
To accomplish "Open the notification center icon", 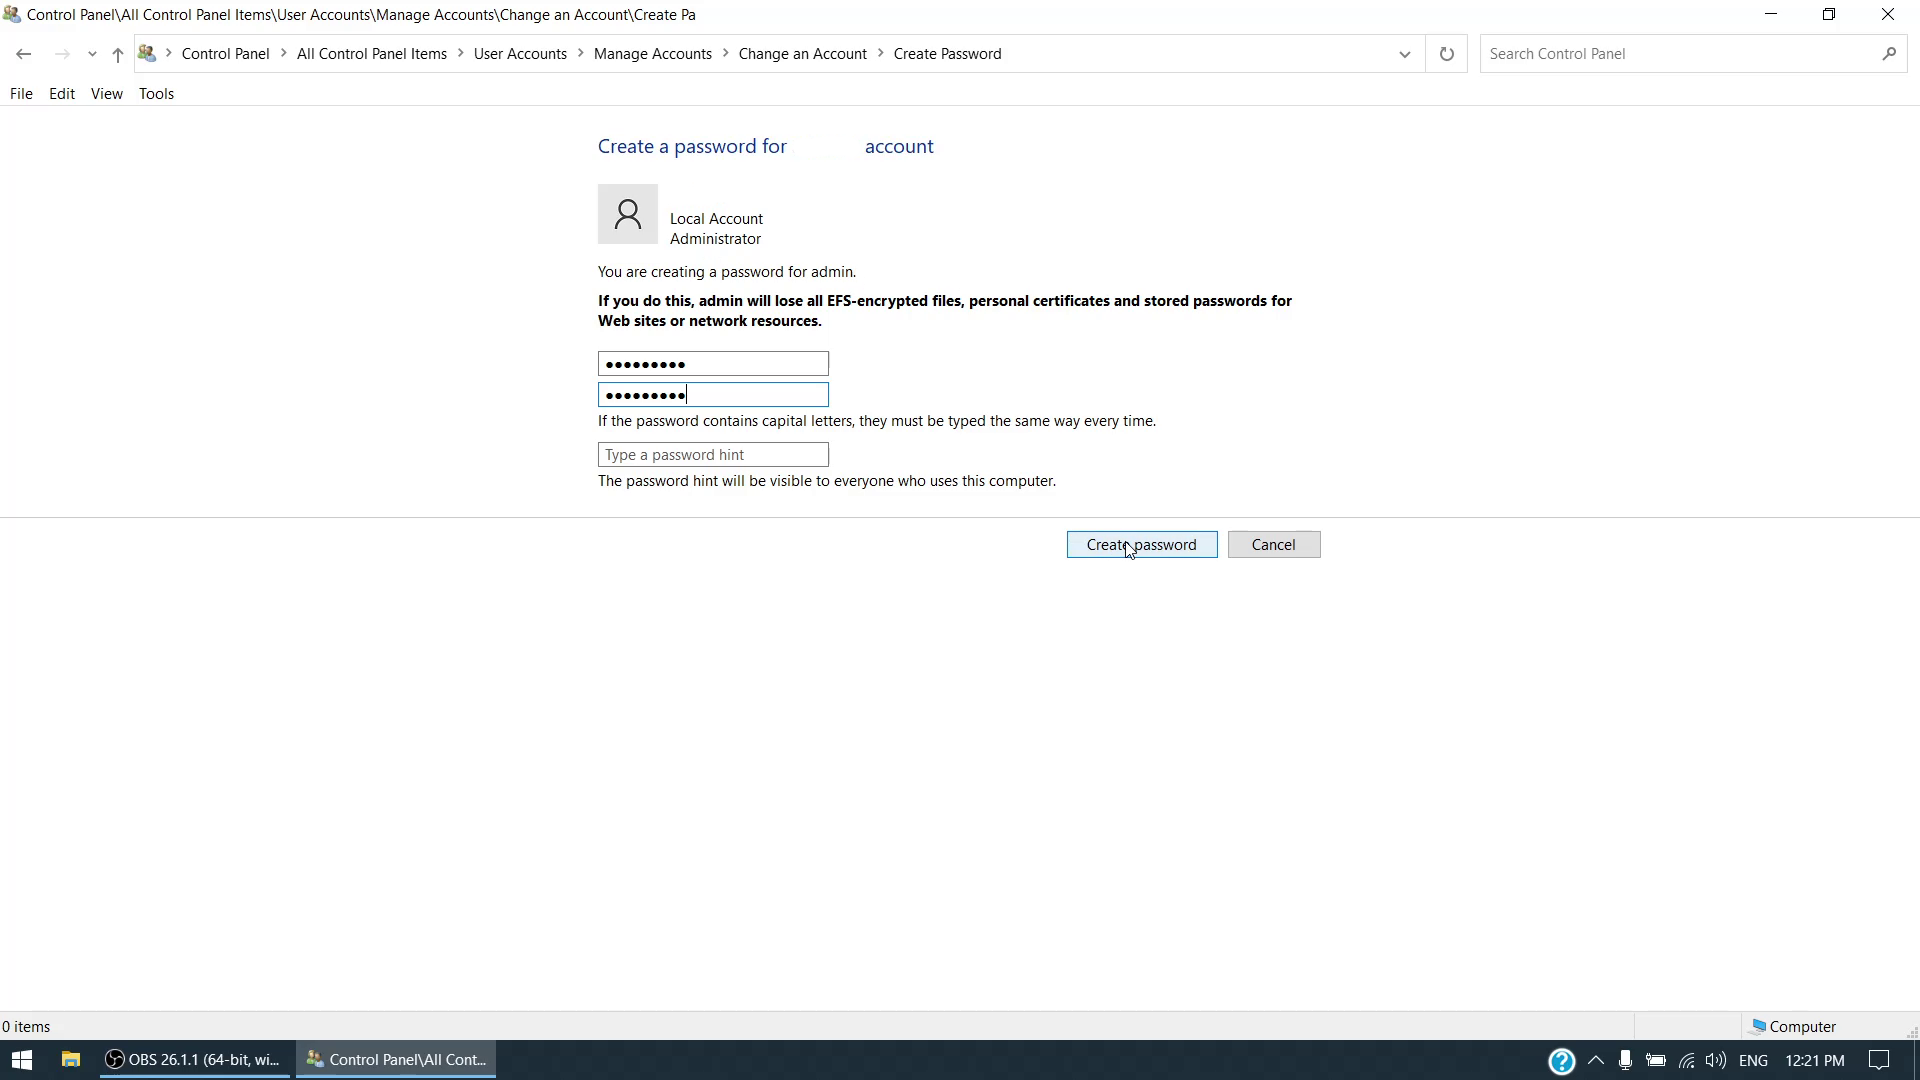I will (1880, 1060).
